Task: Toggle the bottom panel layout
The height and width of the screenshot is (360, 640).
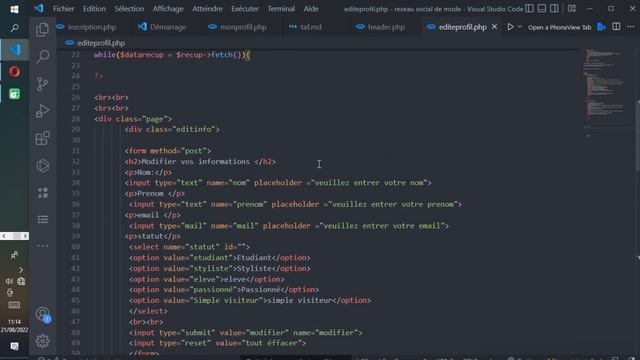Action: click(x=542, y=8)
